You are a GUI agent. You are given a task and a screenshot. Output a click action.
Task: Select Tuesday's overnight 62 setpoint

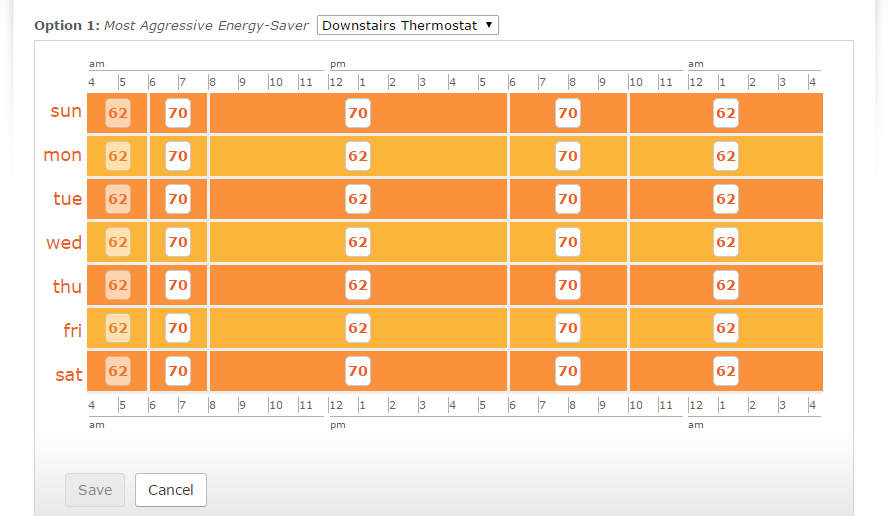[726, 199]
